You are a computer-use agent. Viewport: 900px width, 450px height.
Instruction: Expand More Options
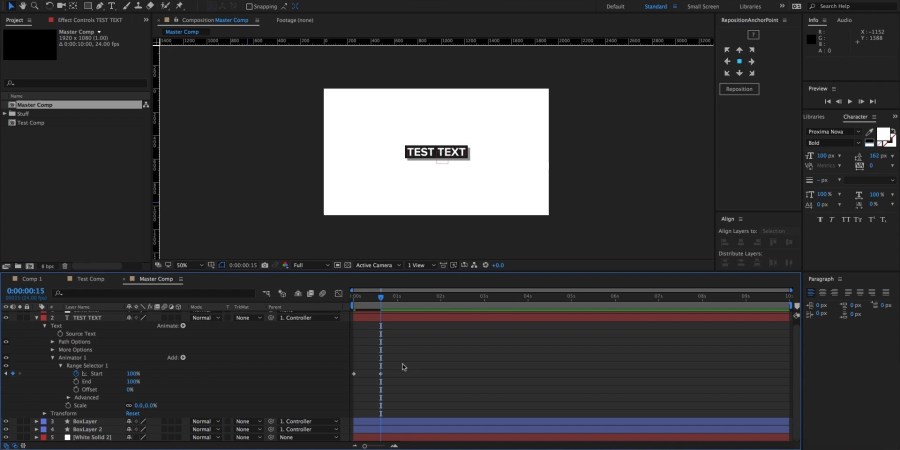pos(53,350)
